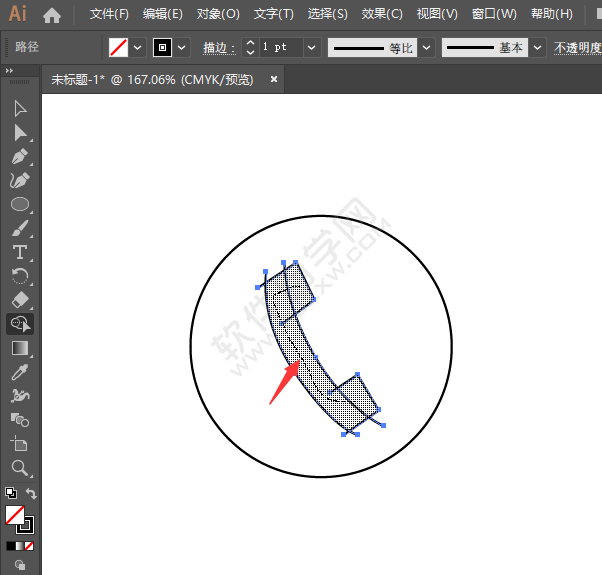Click the Gradient tool

(19, 348)
